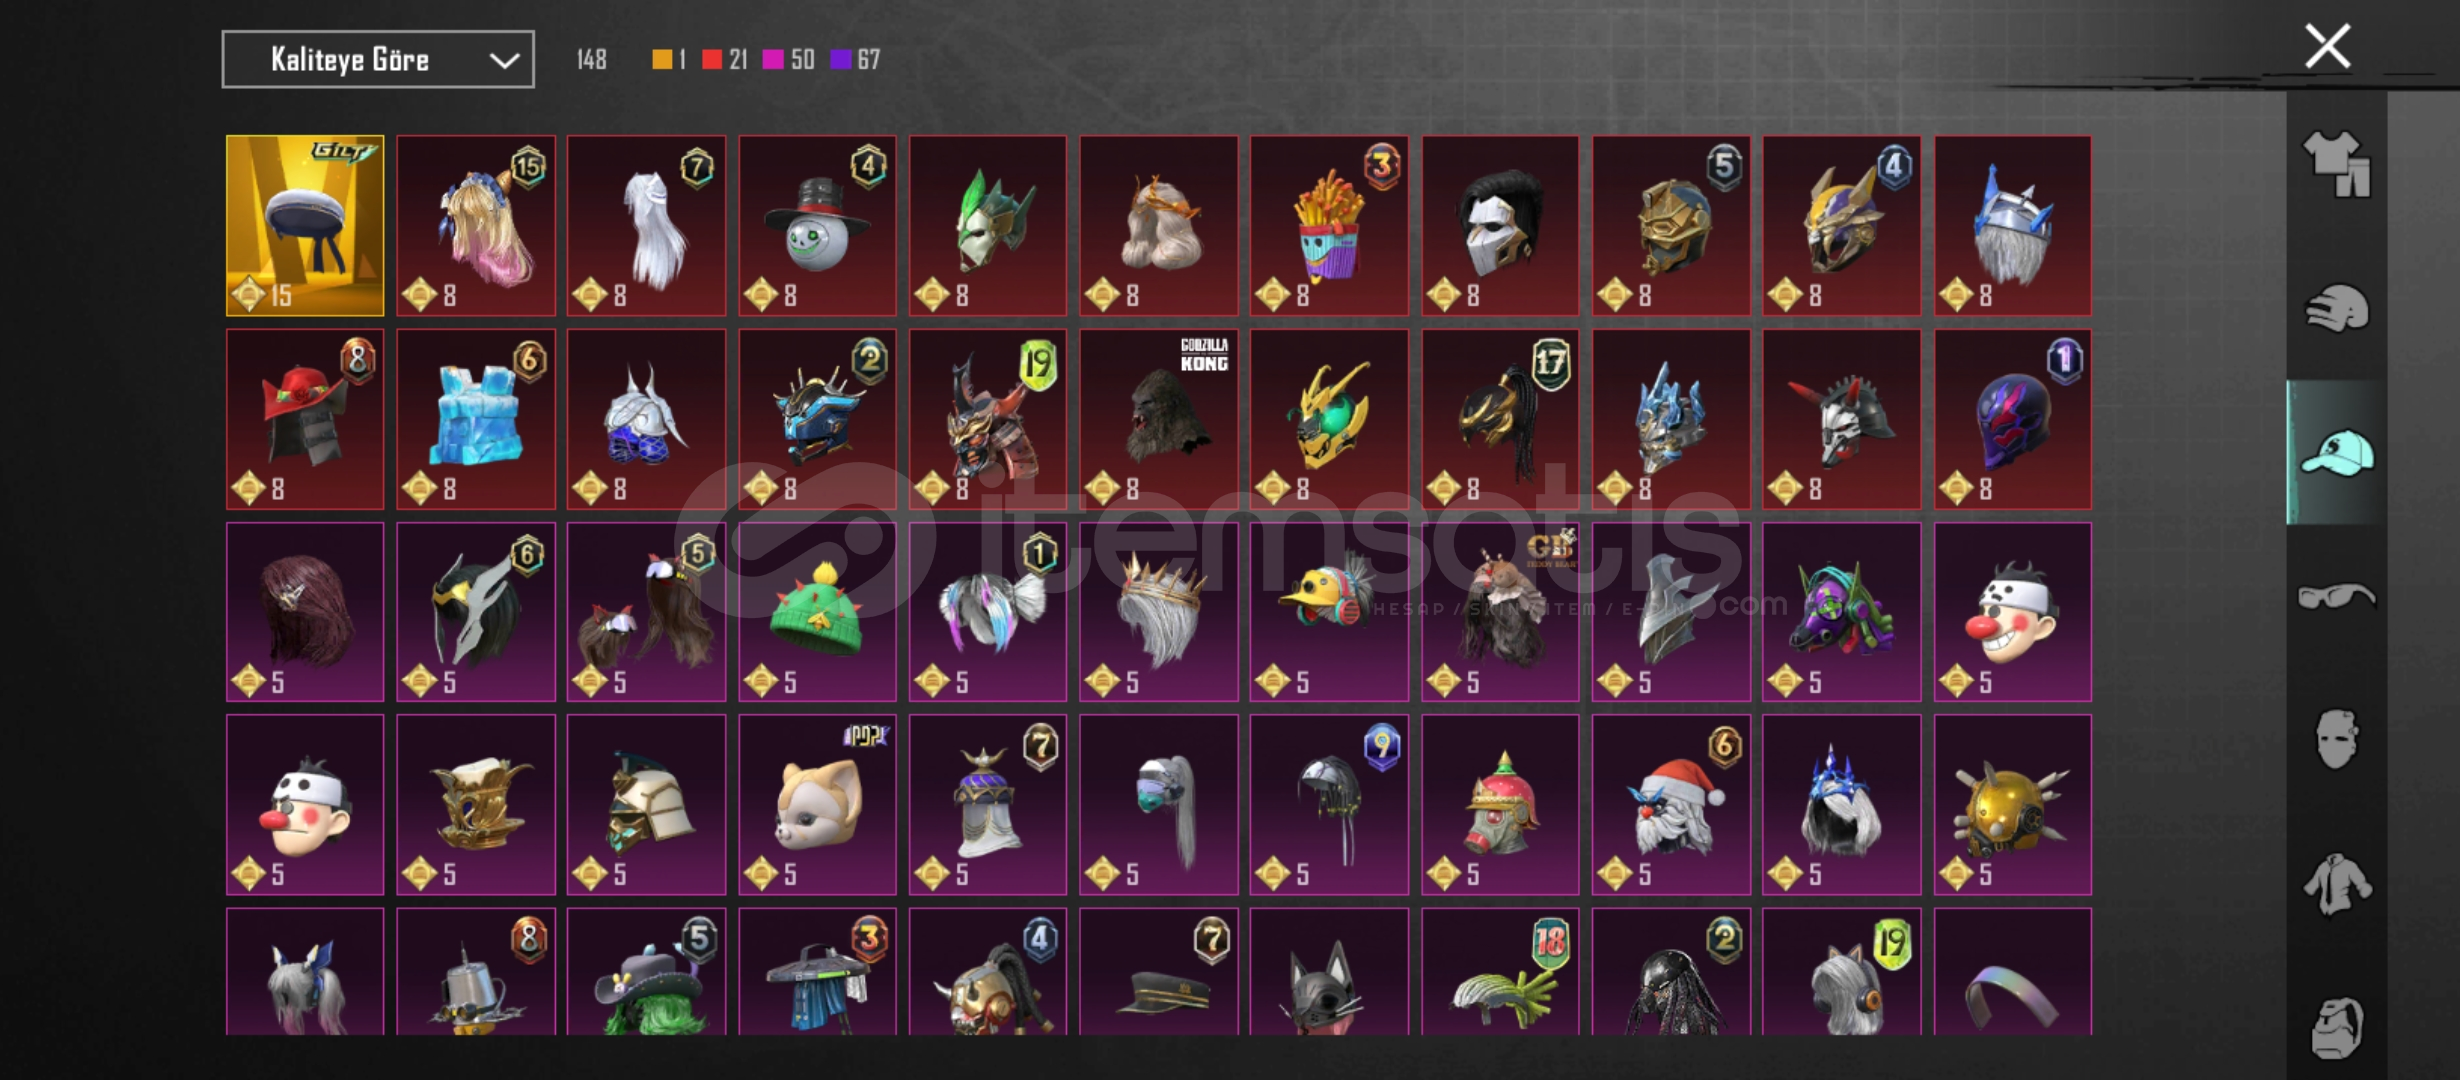
Task: Open the sunglasses category icon
Action: point(2337,597)
